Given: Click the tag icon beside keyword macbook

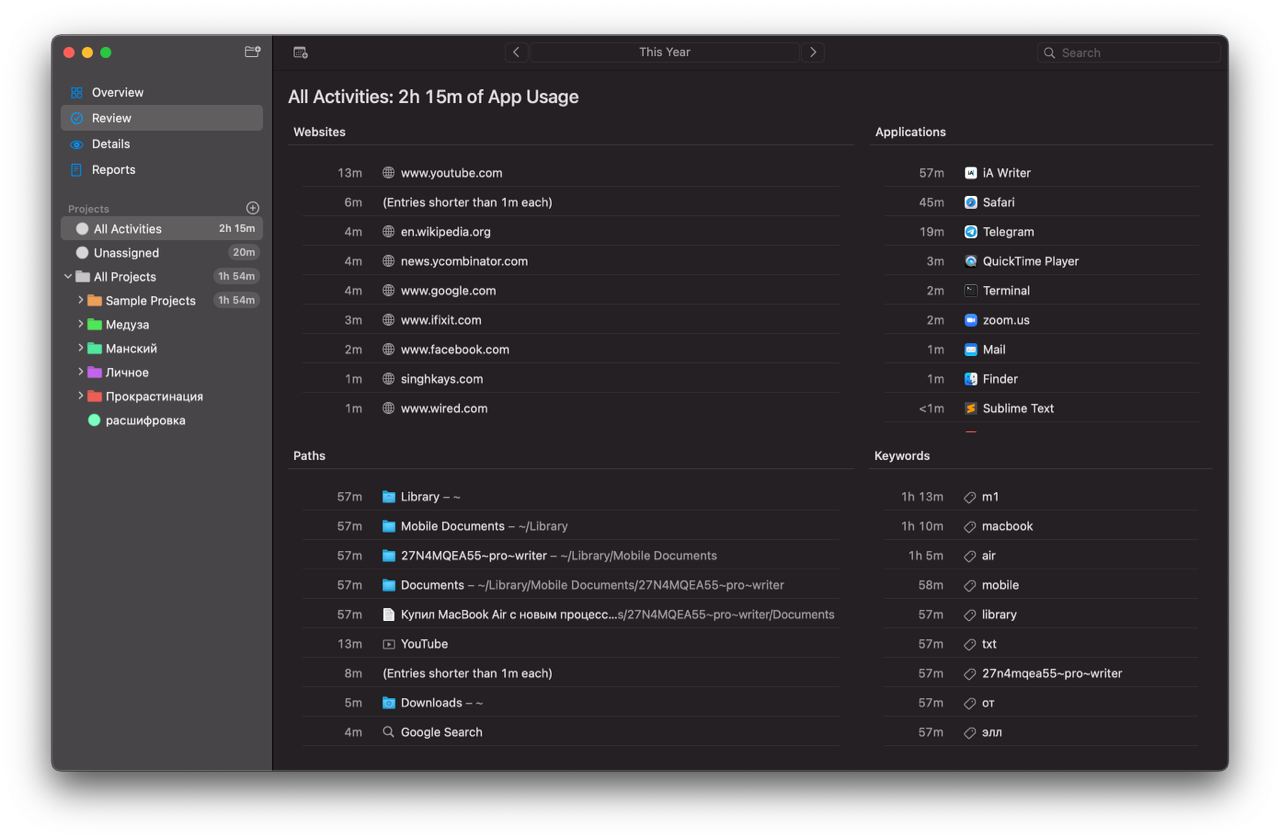Looking at the screenshot, I should click(x=969, y=526).
